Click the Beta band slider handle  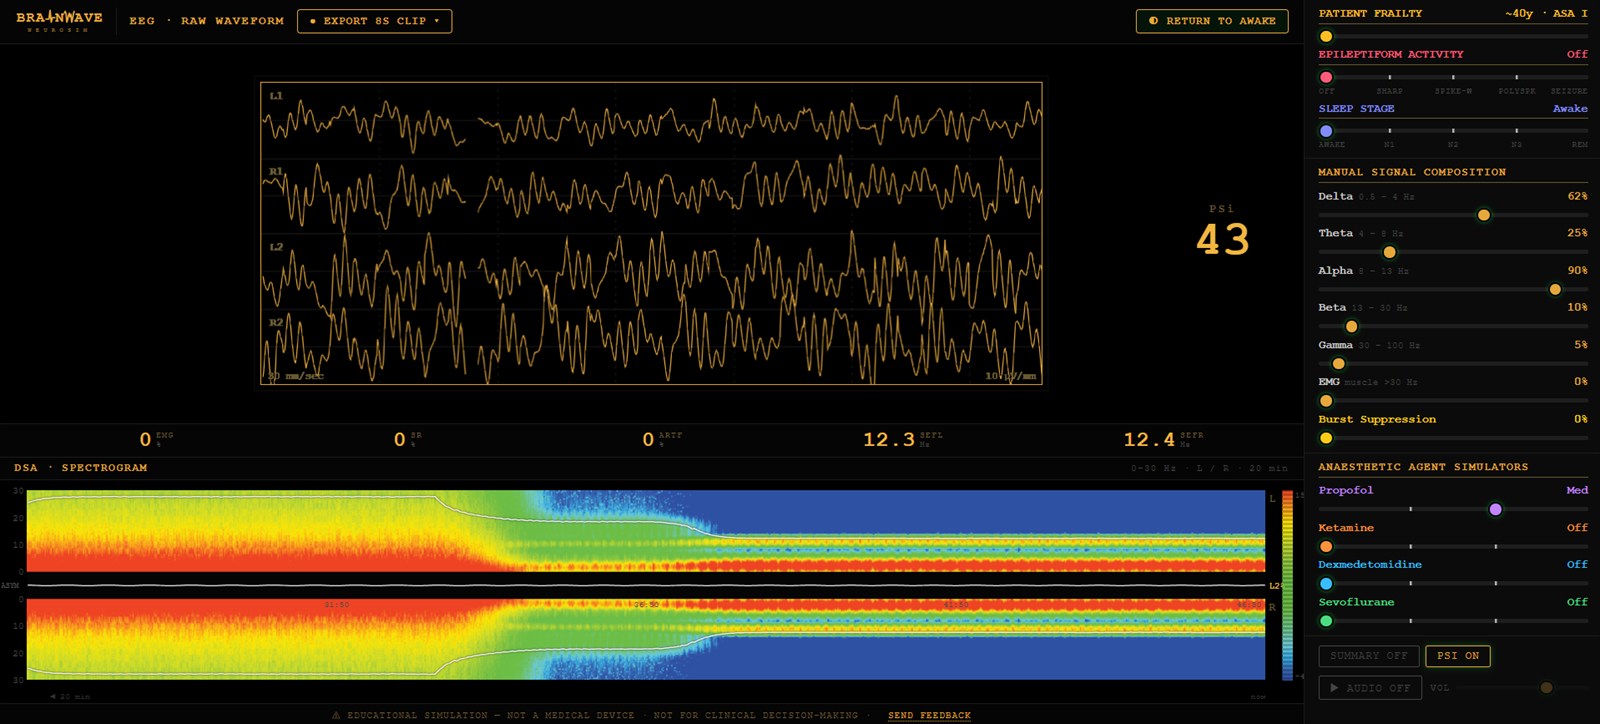tap(1351, 326)
